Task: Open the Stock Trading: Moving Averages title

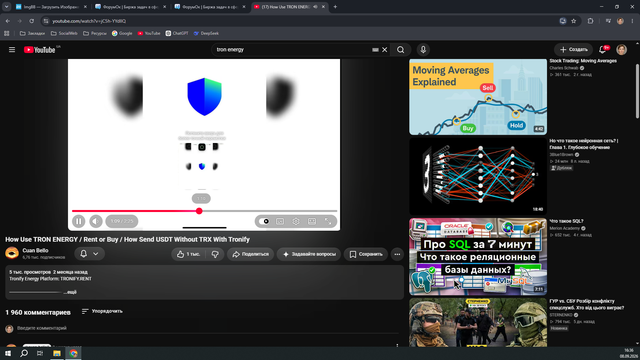Action: click(x=583, y=61)
